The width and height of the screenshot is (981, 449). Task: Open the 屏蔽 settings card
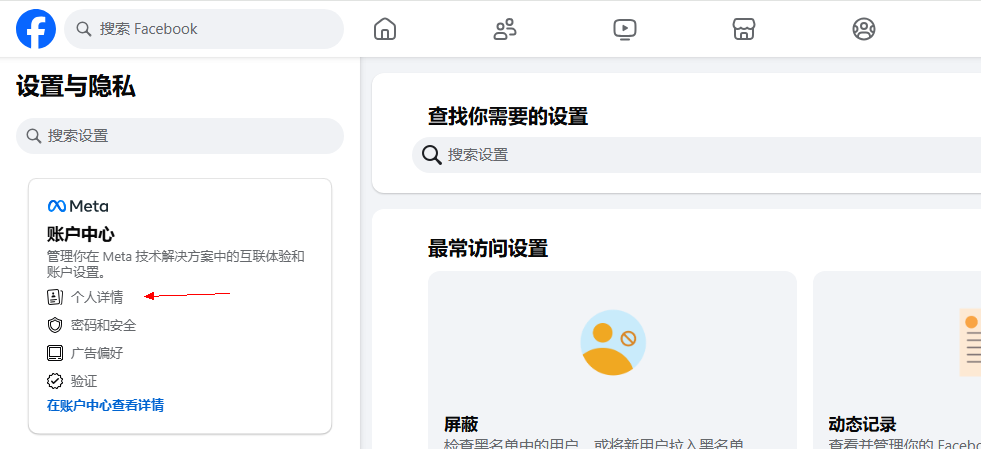coord(612,360)
